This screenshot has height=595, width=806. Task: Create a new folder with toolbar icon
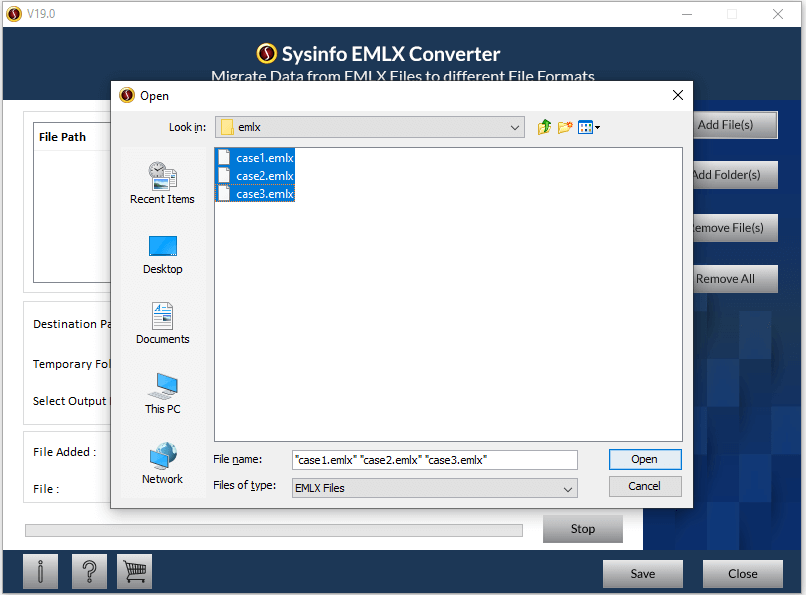pyautogui.click(x=565, y=127)
